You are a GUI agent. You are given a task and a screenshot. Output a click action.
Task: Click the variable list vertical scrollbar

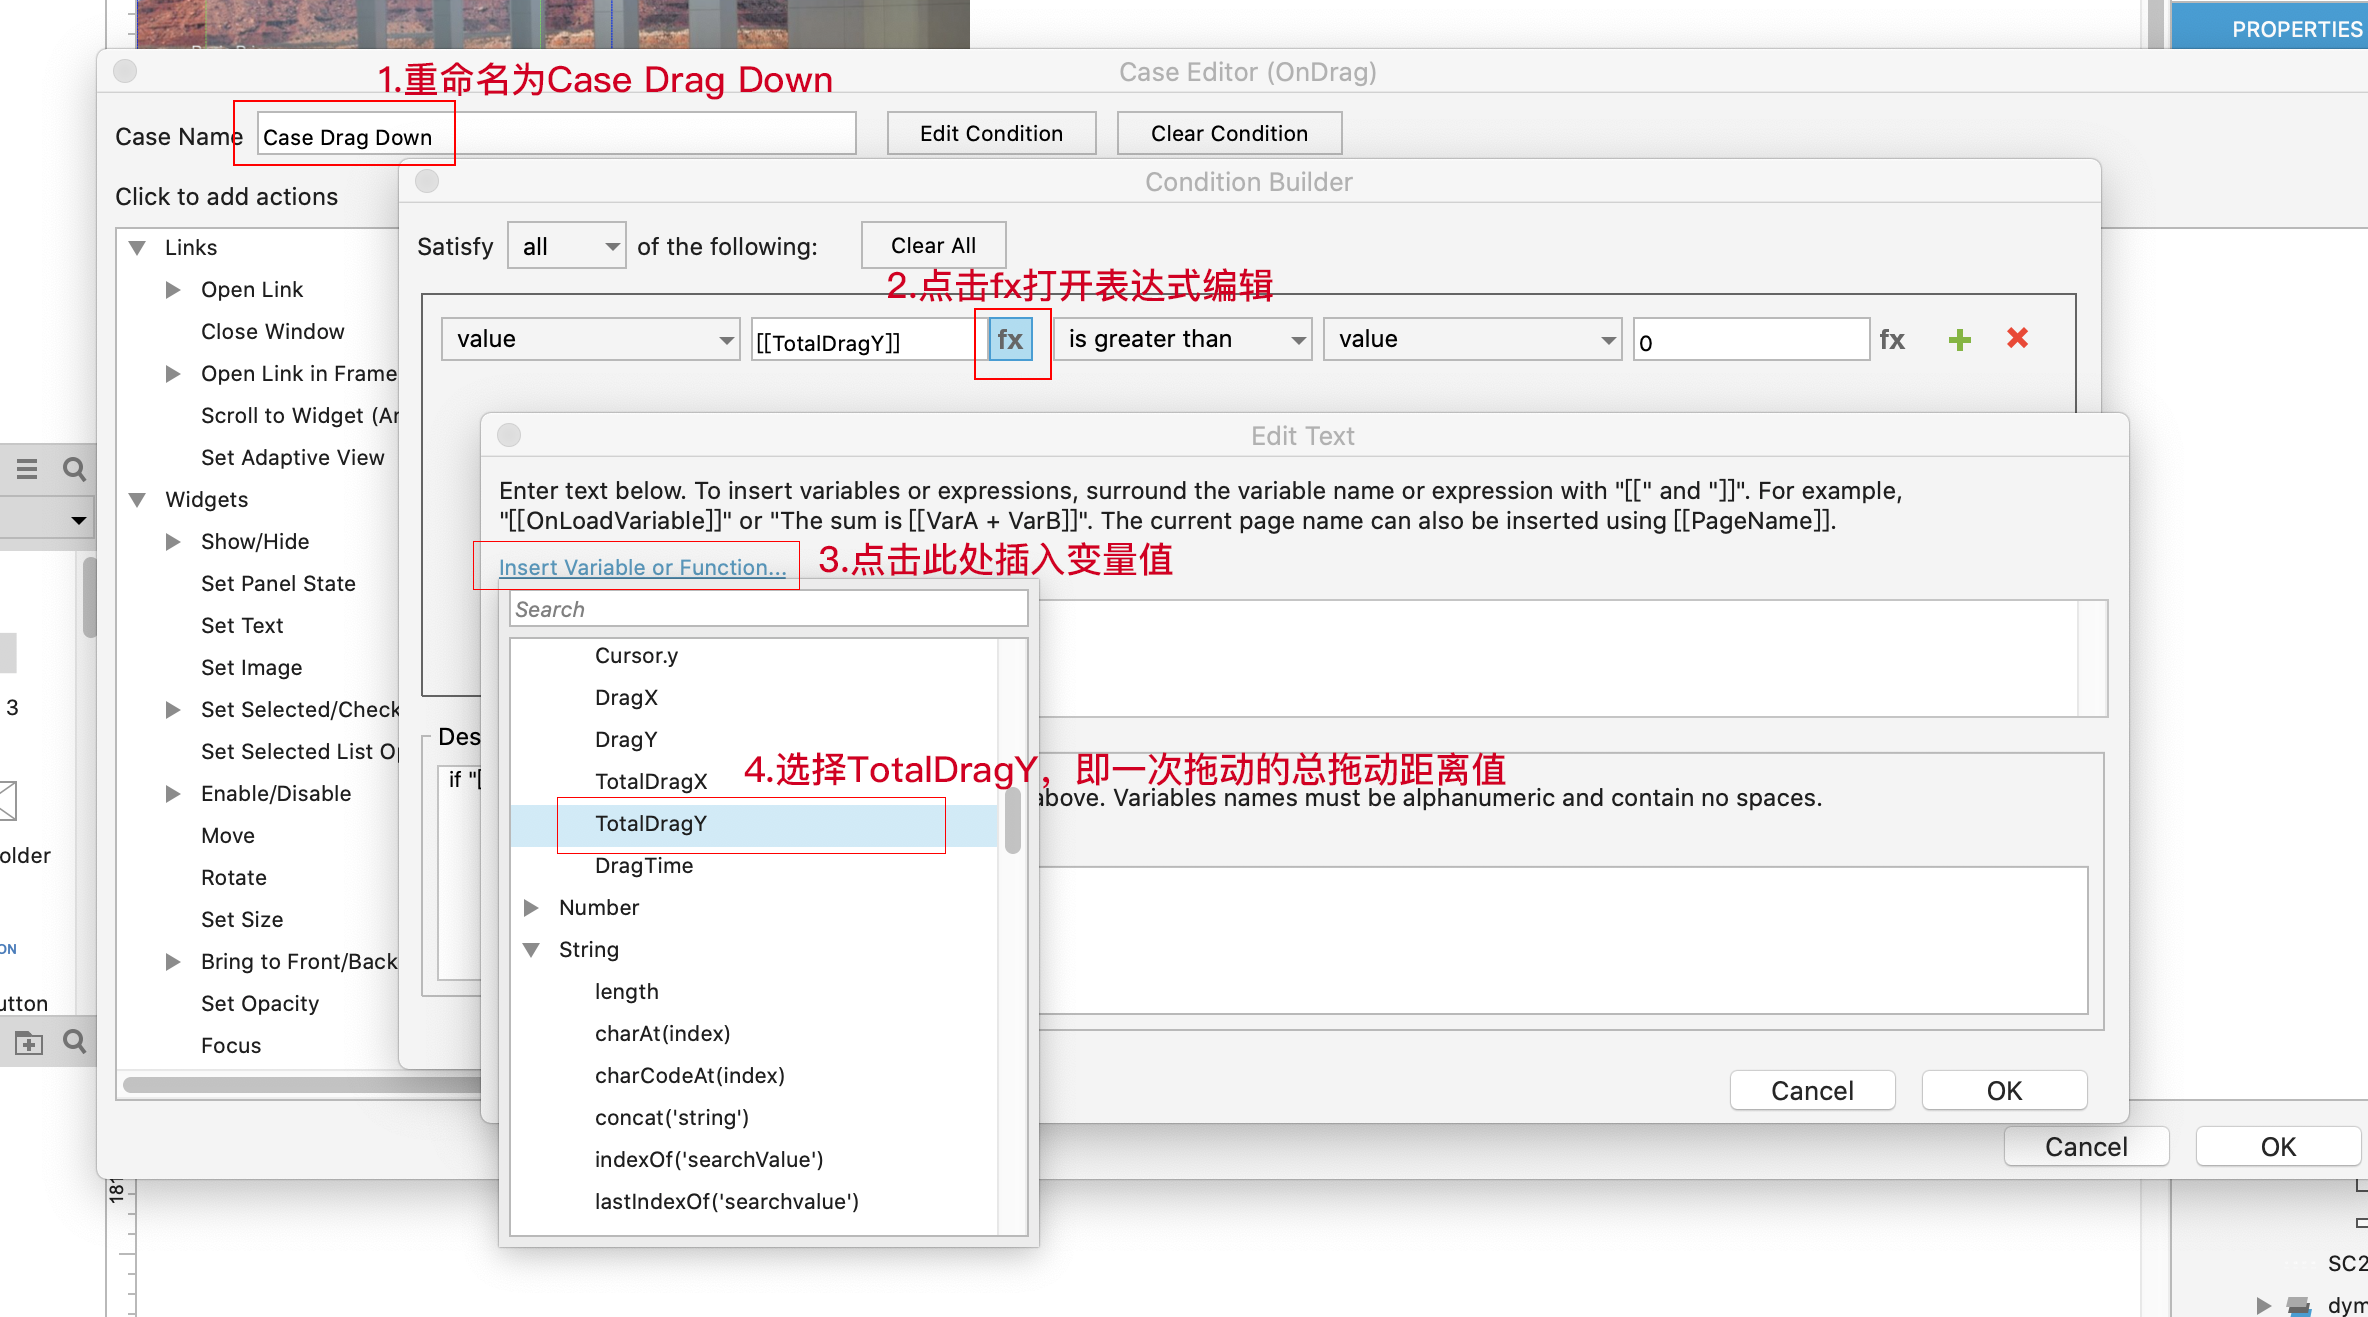click(x=1012, y=822)
